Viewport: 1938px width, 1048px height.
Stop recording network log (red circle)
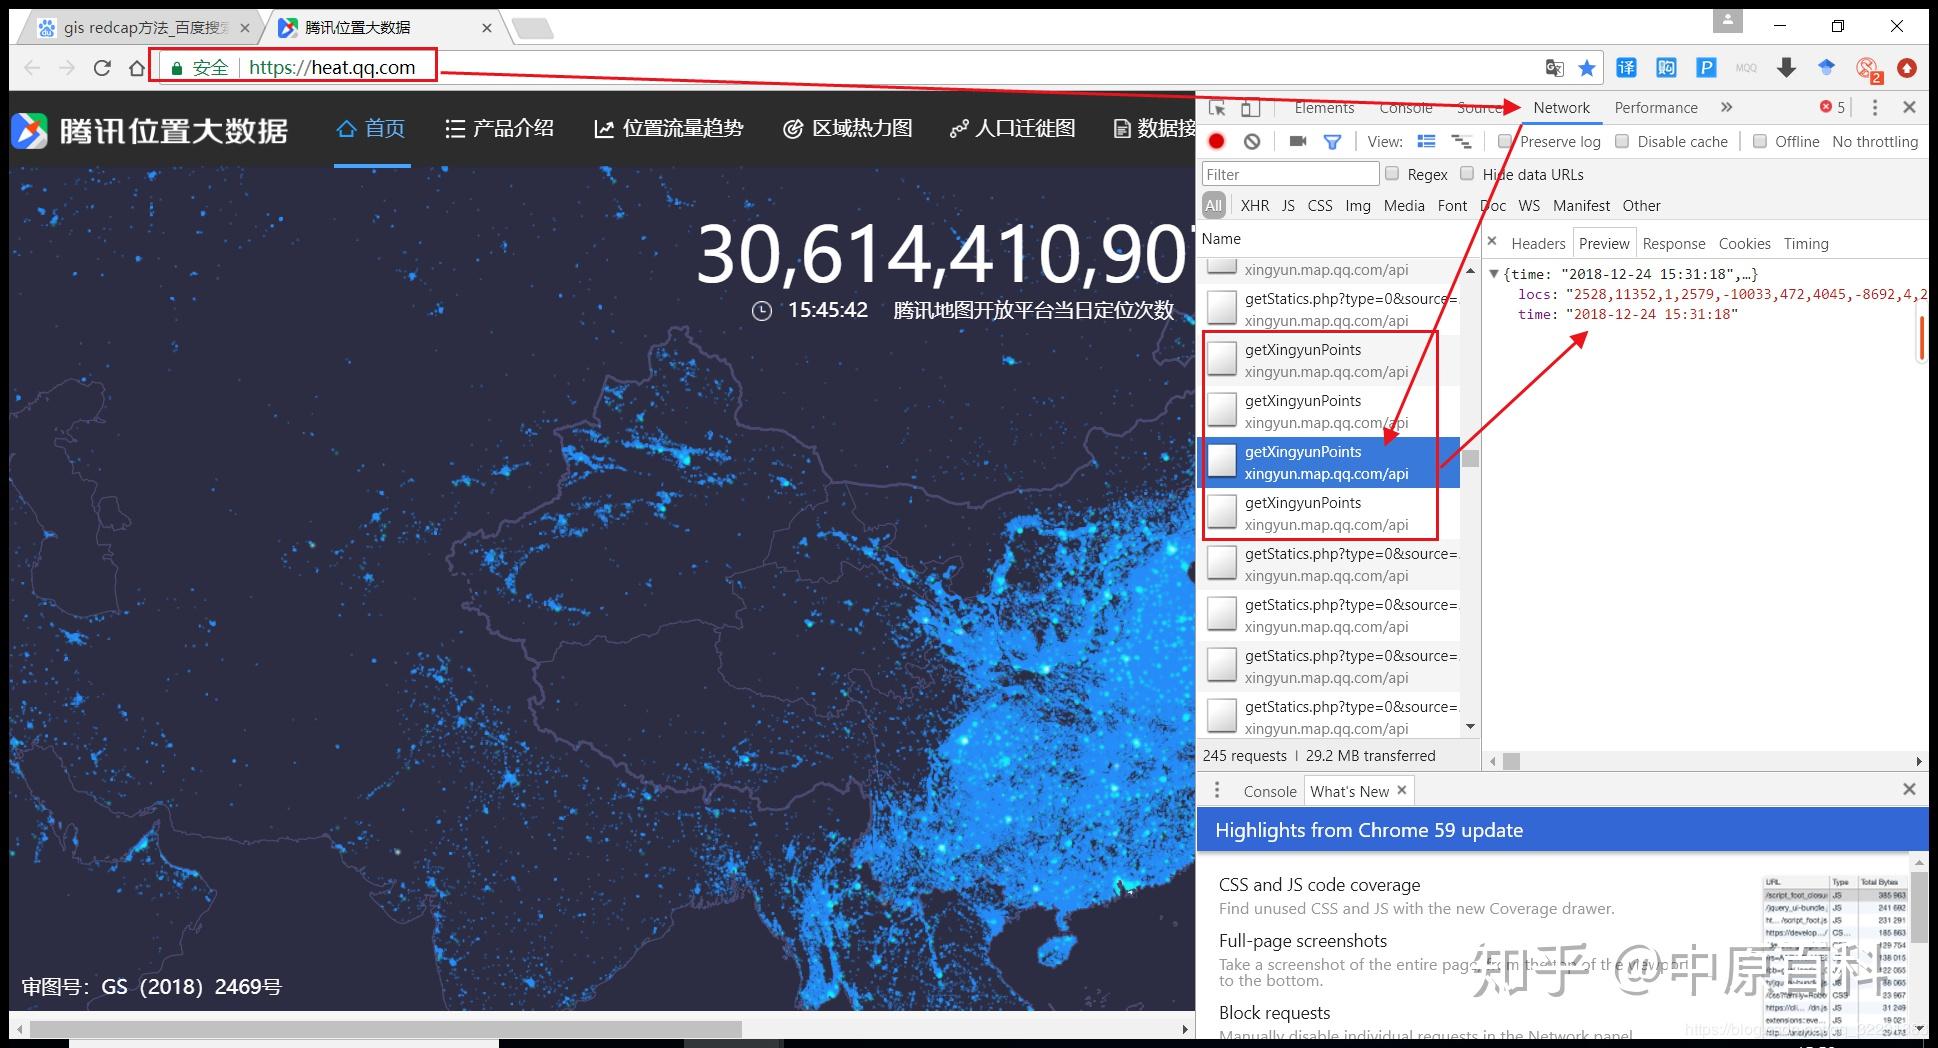pyautogui.click(x=1216, y=142)
